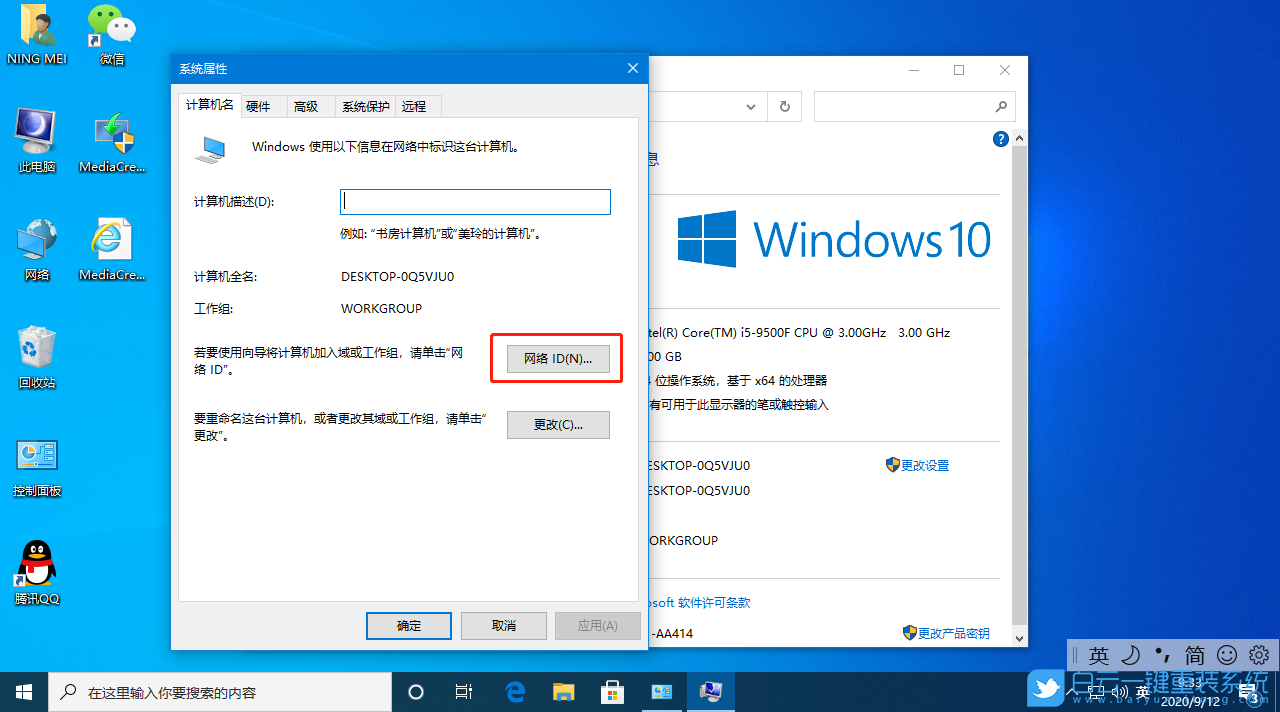Launch 腾讯QQ from the desktop
The image size is (1280, 712).
36,563
